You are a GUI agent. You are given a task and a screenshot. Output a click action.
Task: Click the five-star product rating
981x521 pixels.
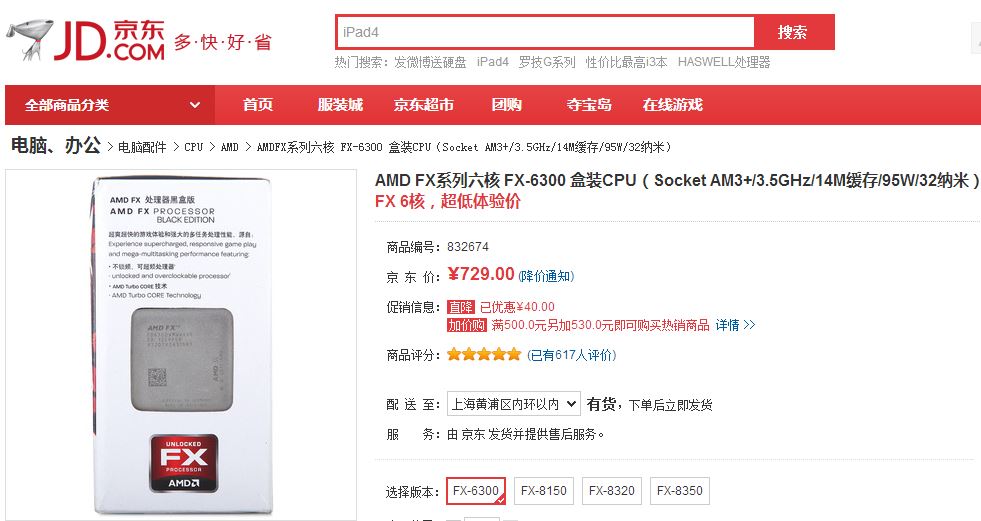(x=483, y=354)
